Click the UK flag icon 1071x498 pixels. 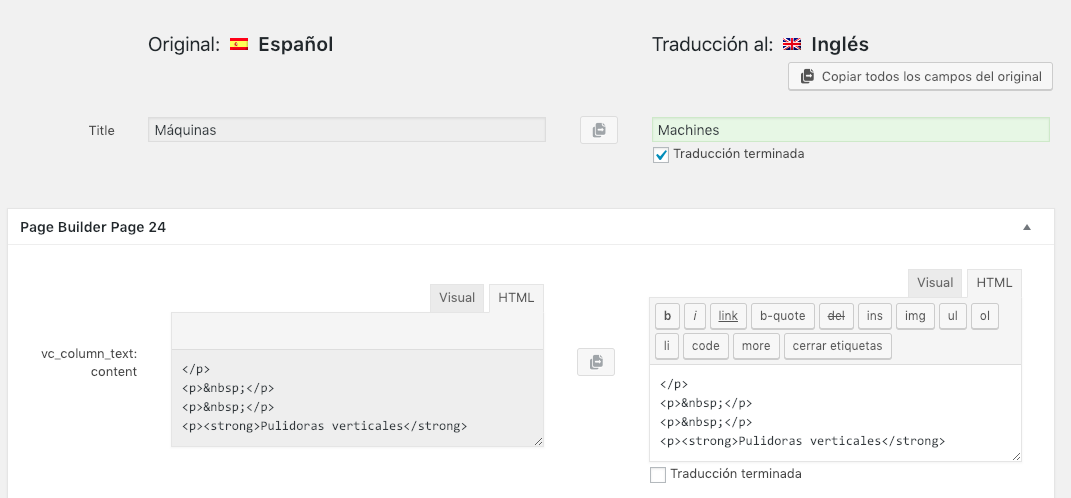click(x=792, y=45)
